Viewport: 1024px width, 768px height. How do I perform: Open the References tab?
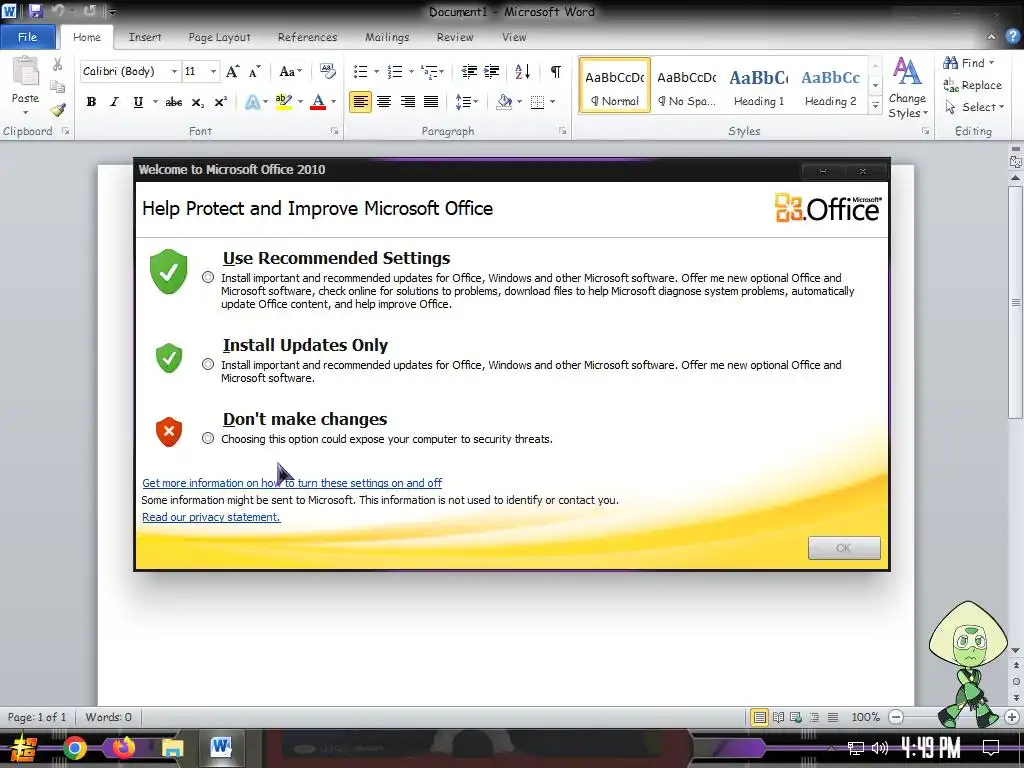click(308, 37)
